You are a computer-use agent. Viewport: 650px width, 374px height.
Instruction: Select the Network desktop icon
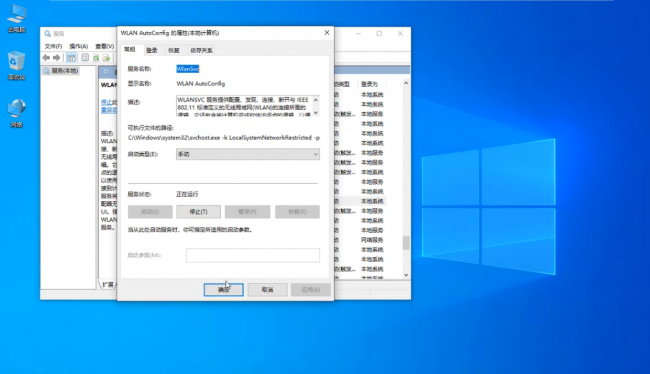pos(17,113)
